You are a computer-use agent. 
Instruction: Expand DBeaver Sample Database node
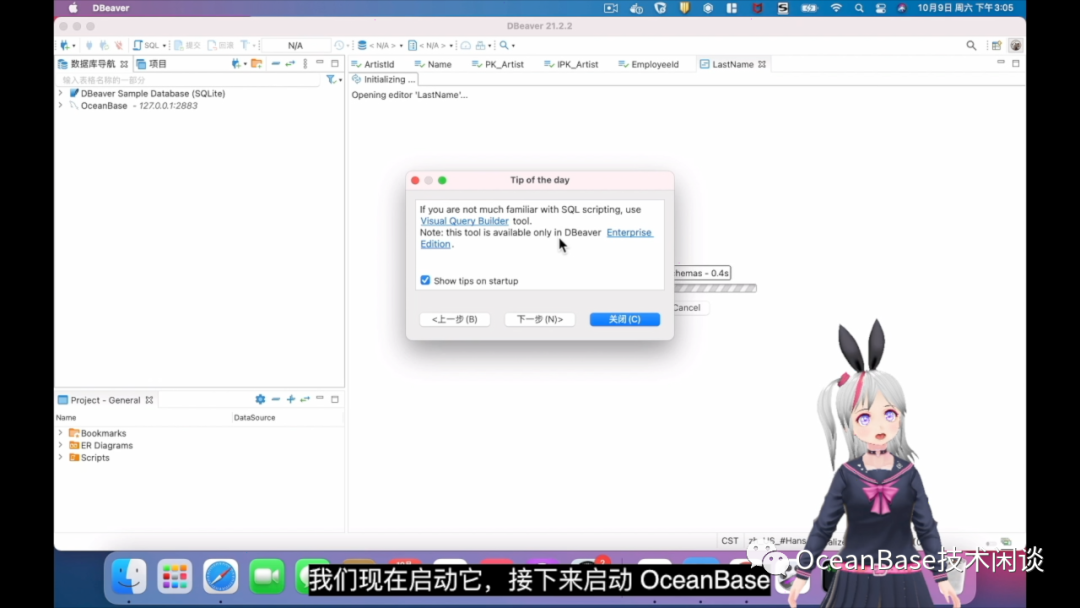[61, 93]
